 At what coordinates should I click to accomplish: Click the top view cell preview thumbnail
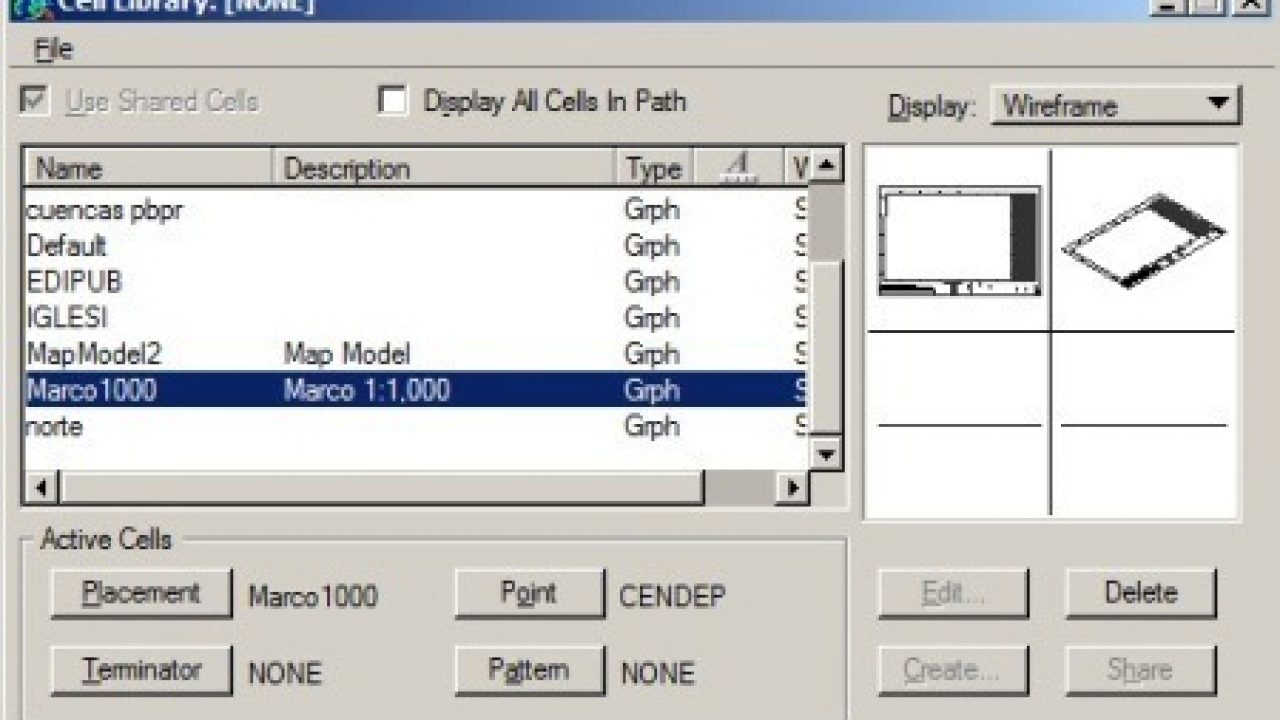tap(959, 241)
